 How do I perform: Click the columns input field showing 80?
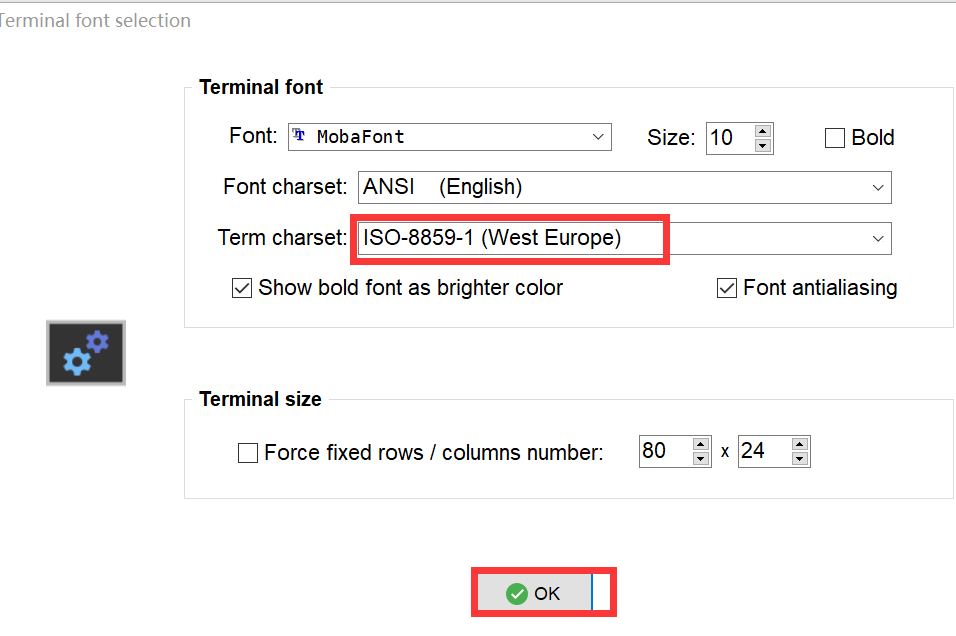point(666,451)
